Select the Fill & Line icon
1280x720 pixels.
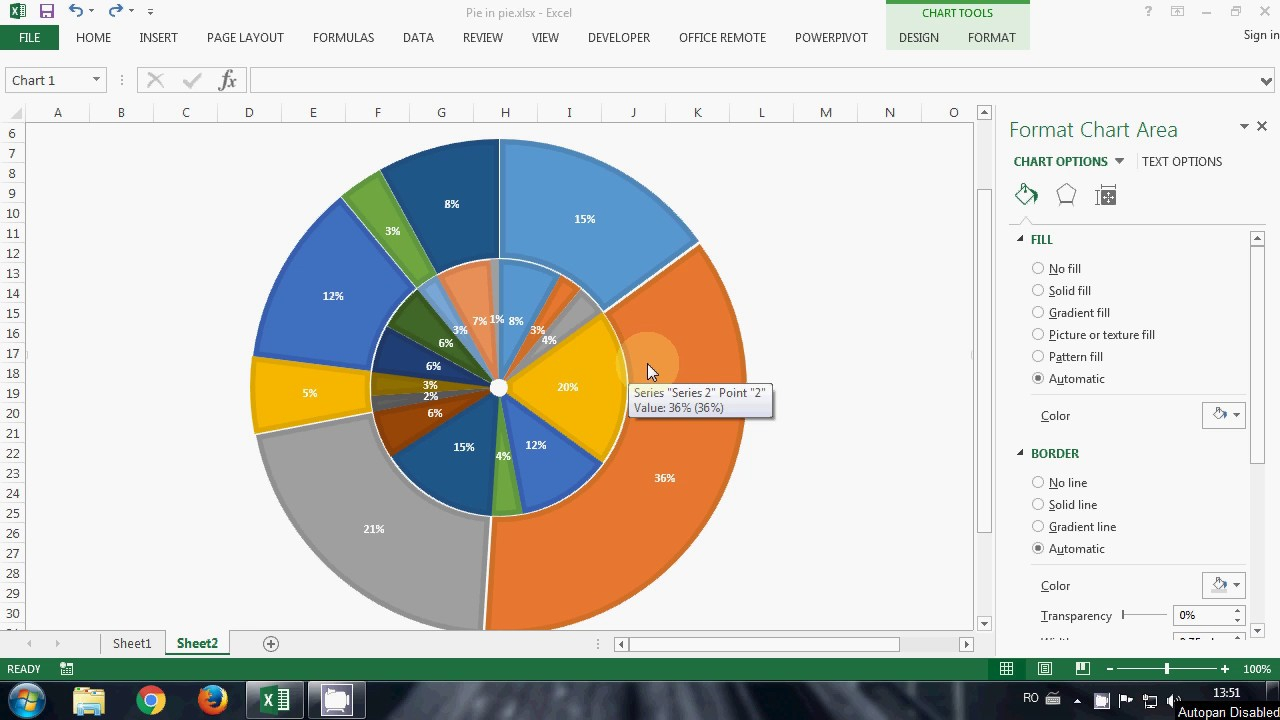pos(1026,194)
